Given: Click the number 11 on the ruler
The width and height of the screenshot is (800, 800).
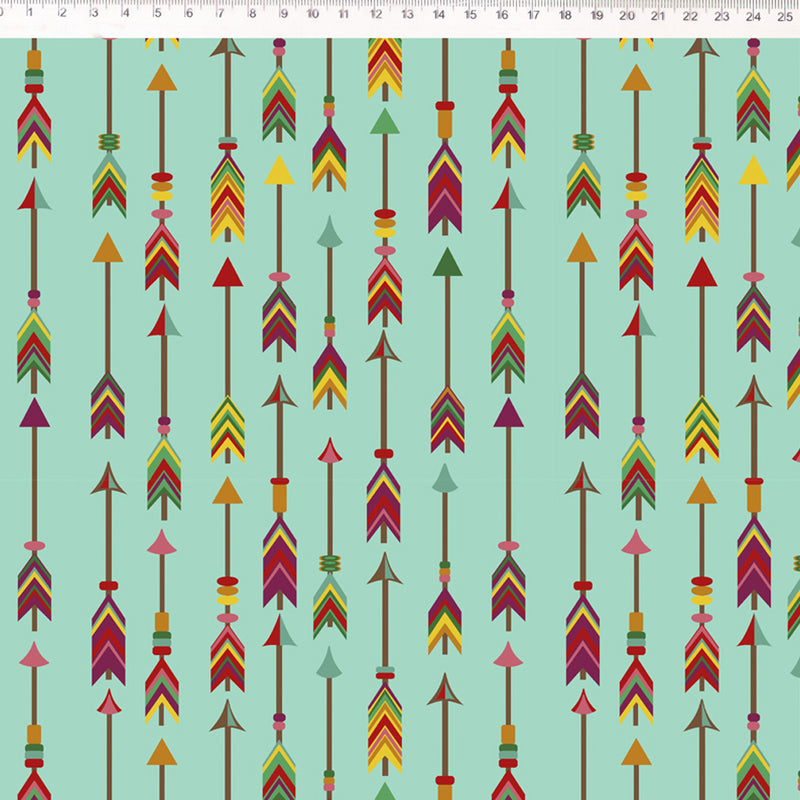Looking at the screenshot, I should pyautogui.click(x=344, y=14).
